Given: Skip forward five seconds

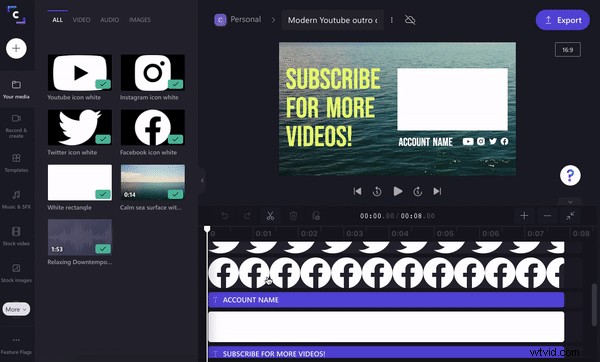Looking at the screenshot, I should point(417,191).
